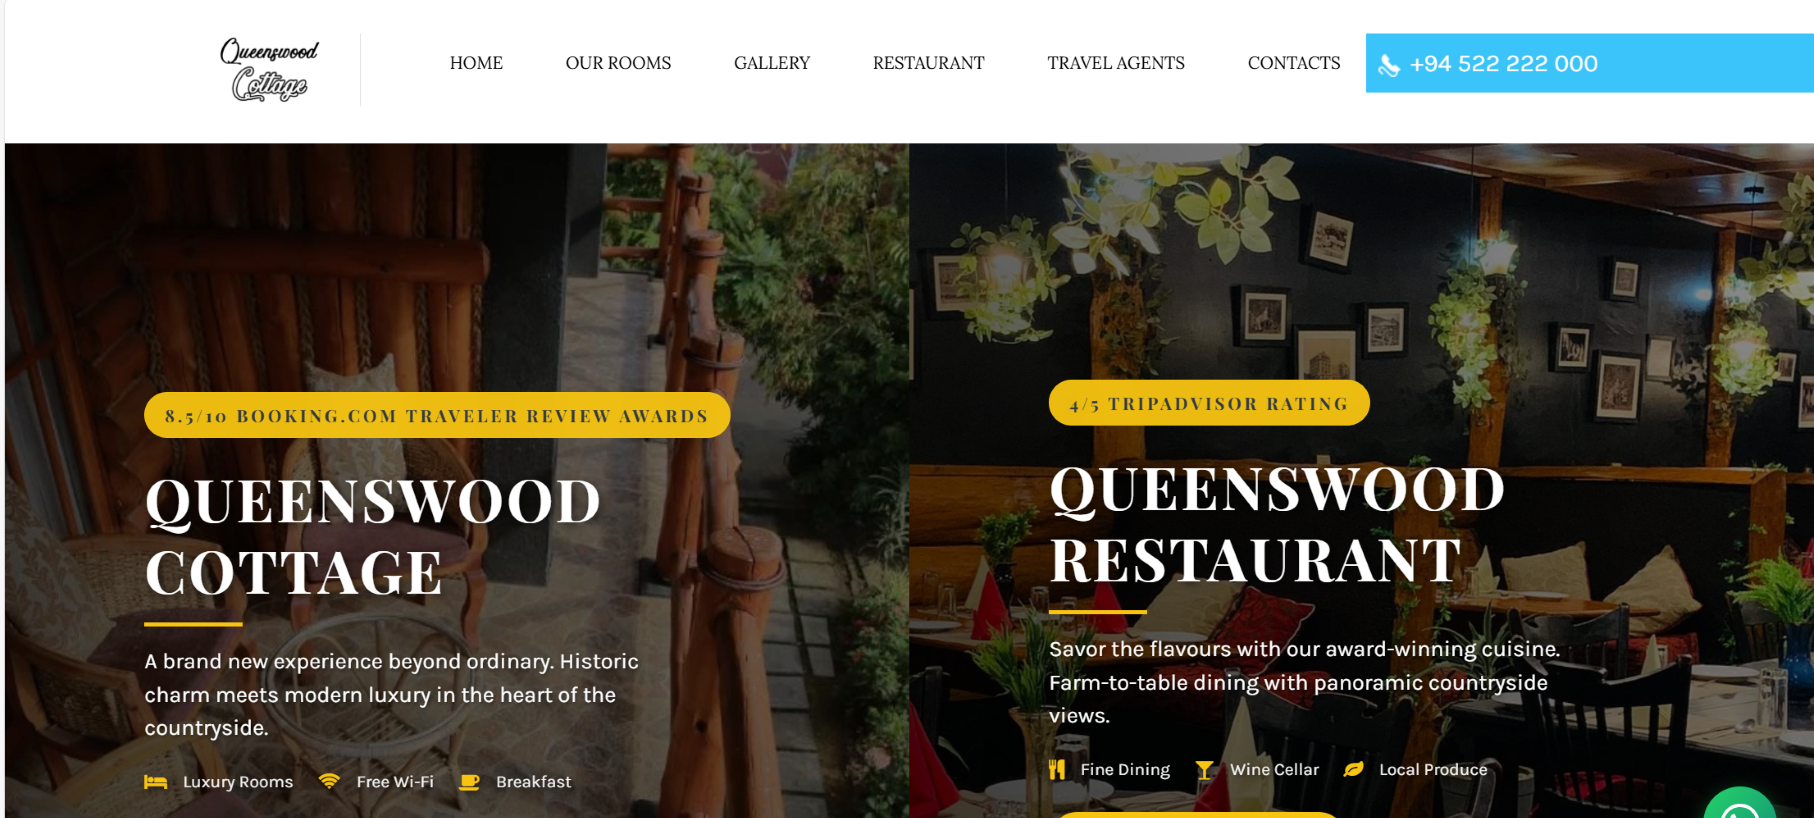
Task: Click the Luxury Rooms bed icon
Action: click(x=155, y=782)
